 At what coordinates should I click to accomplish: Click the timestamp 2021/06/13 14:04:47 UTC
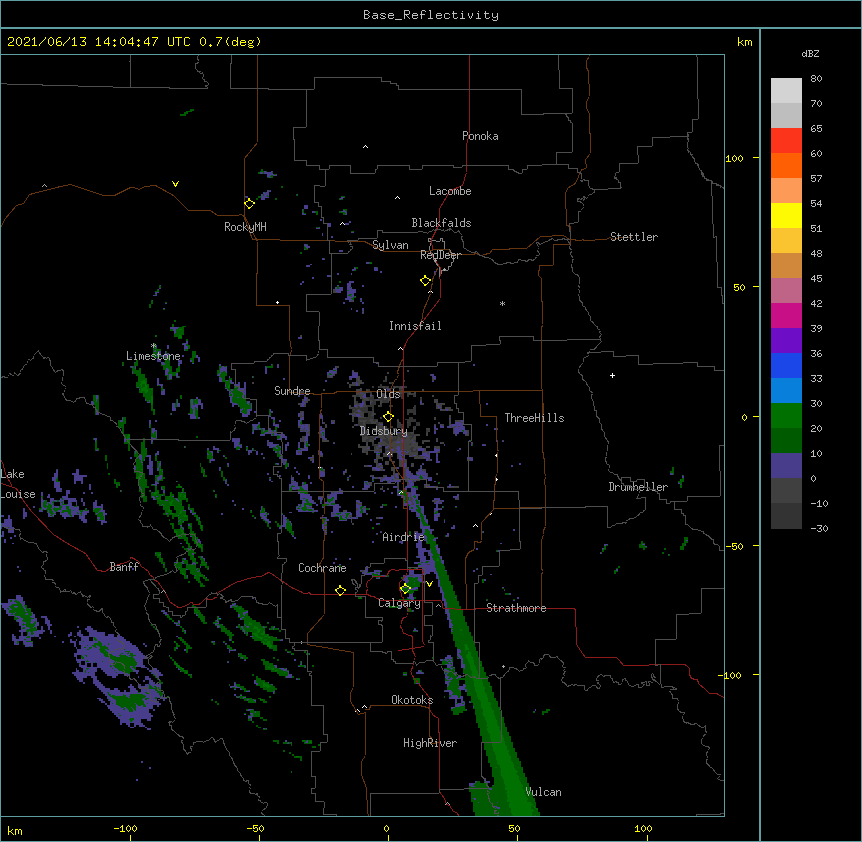pos(98,42)
